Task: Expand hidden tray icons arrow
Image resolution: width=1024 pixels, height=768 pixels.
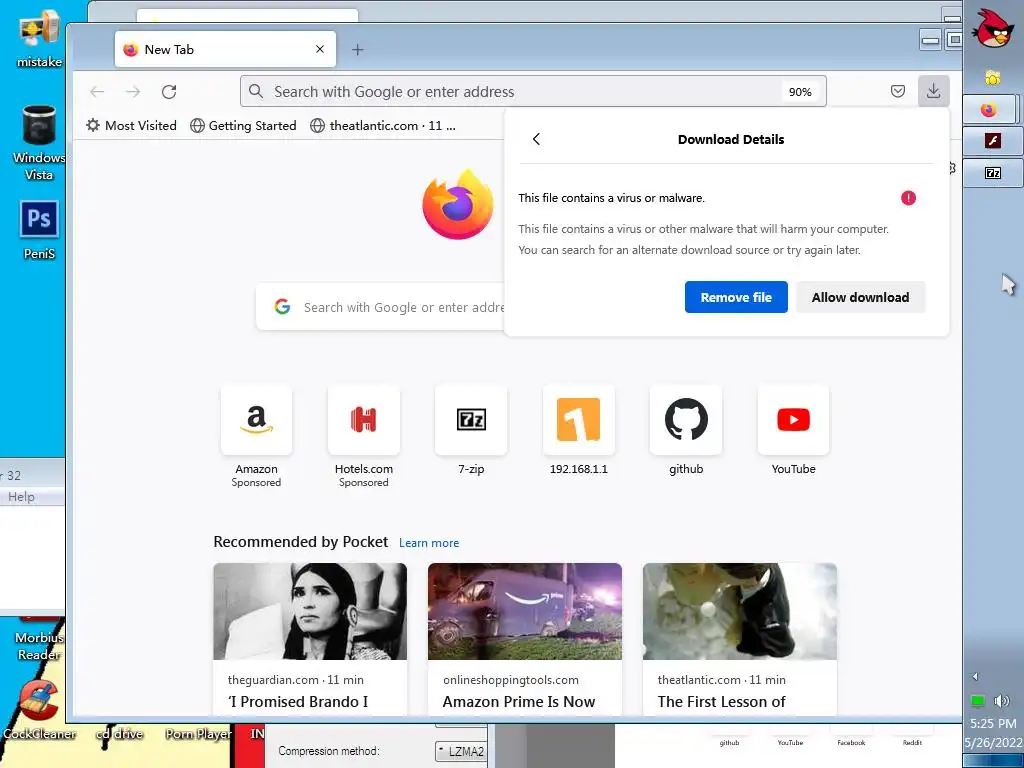Action: coord(975,677)
